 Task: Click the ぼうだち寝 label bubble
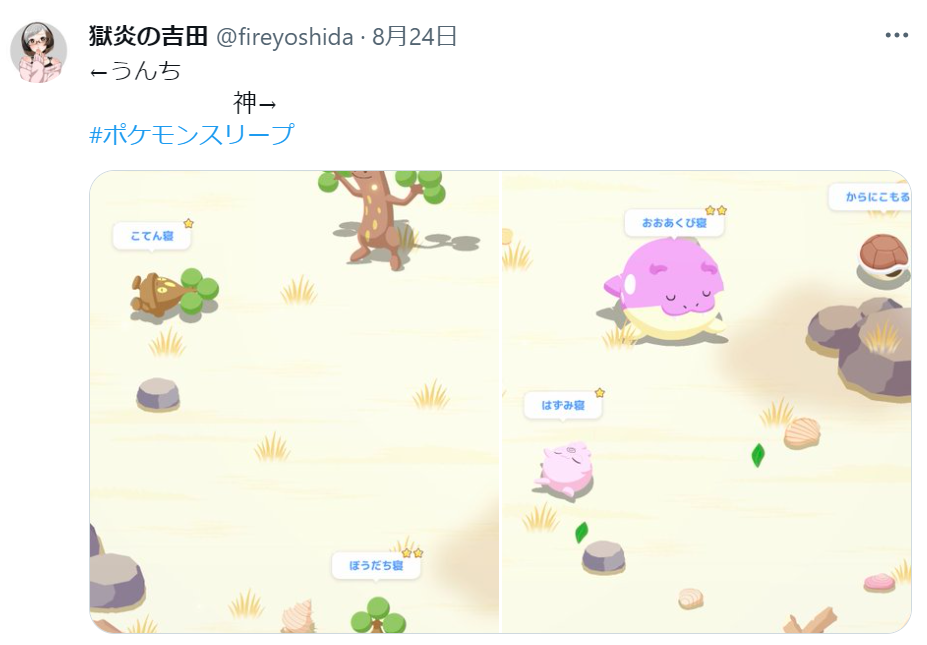pos(376,566)
